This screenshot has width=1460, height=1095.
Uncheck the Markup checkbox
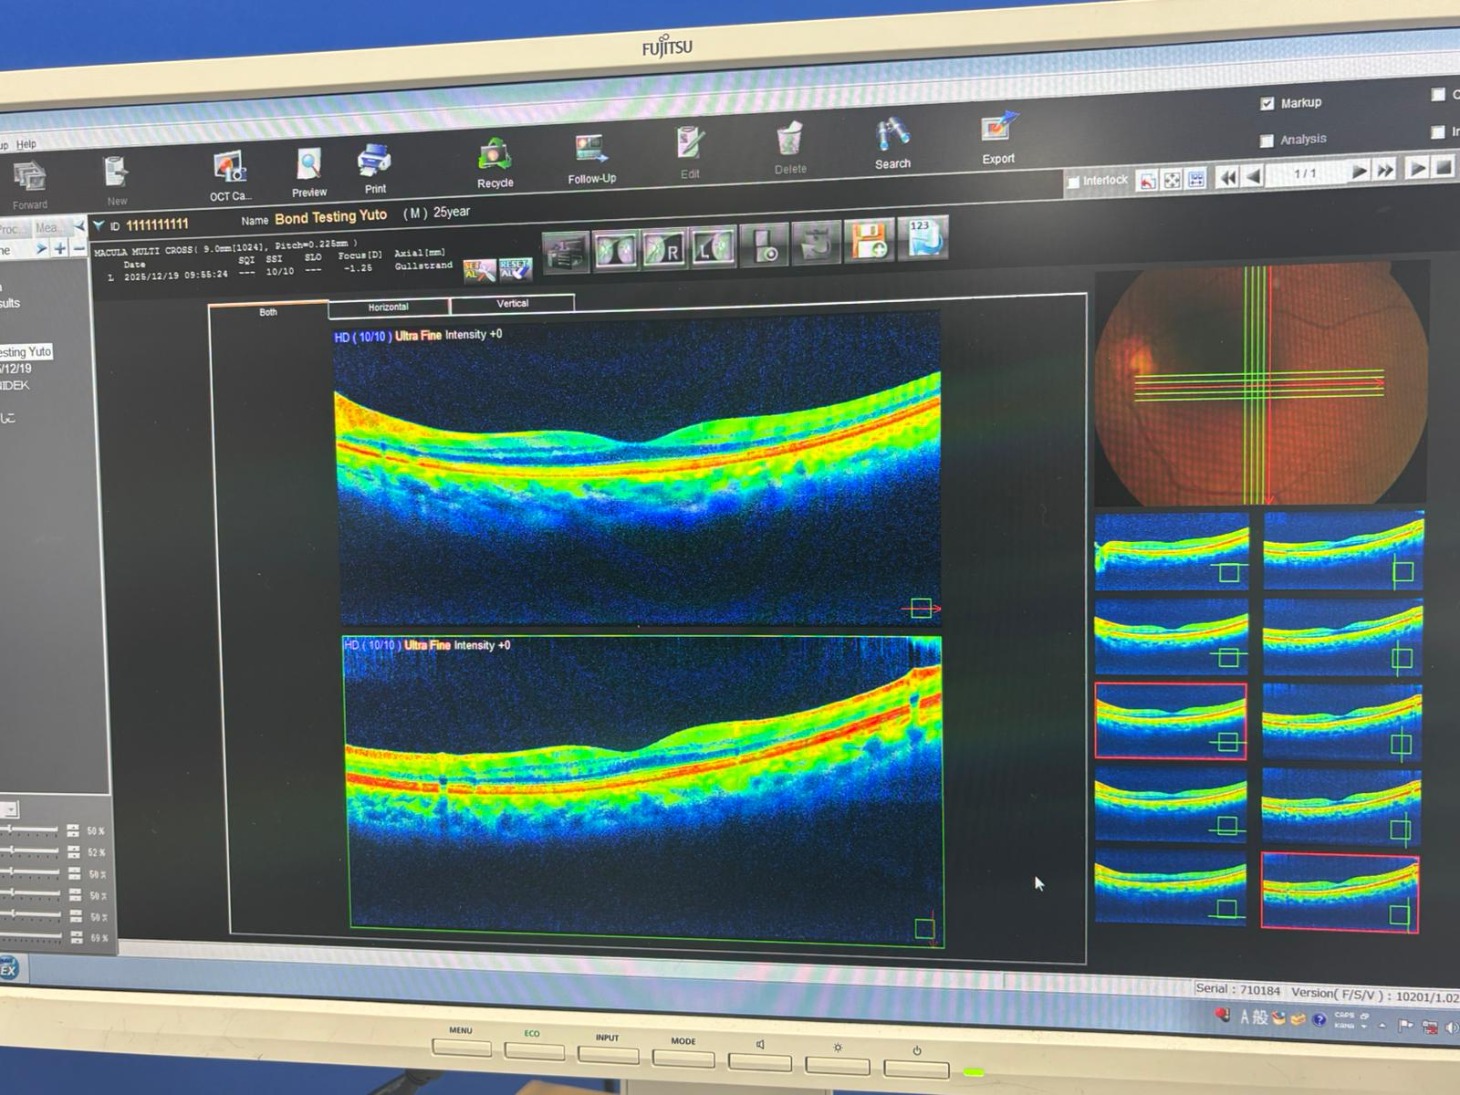point(1267,103)
